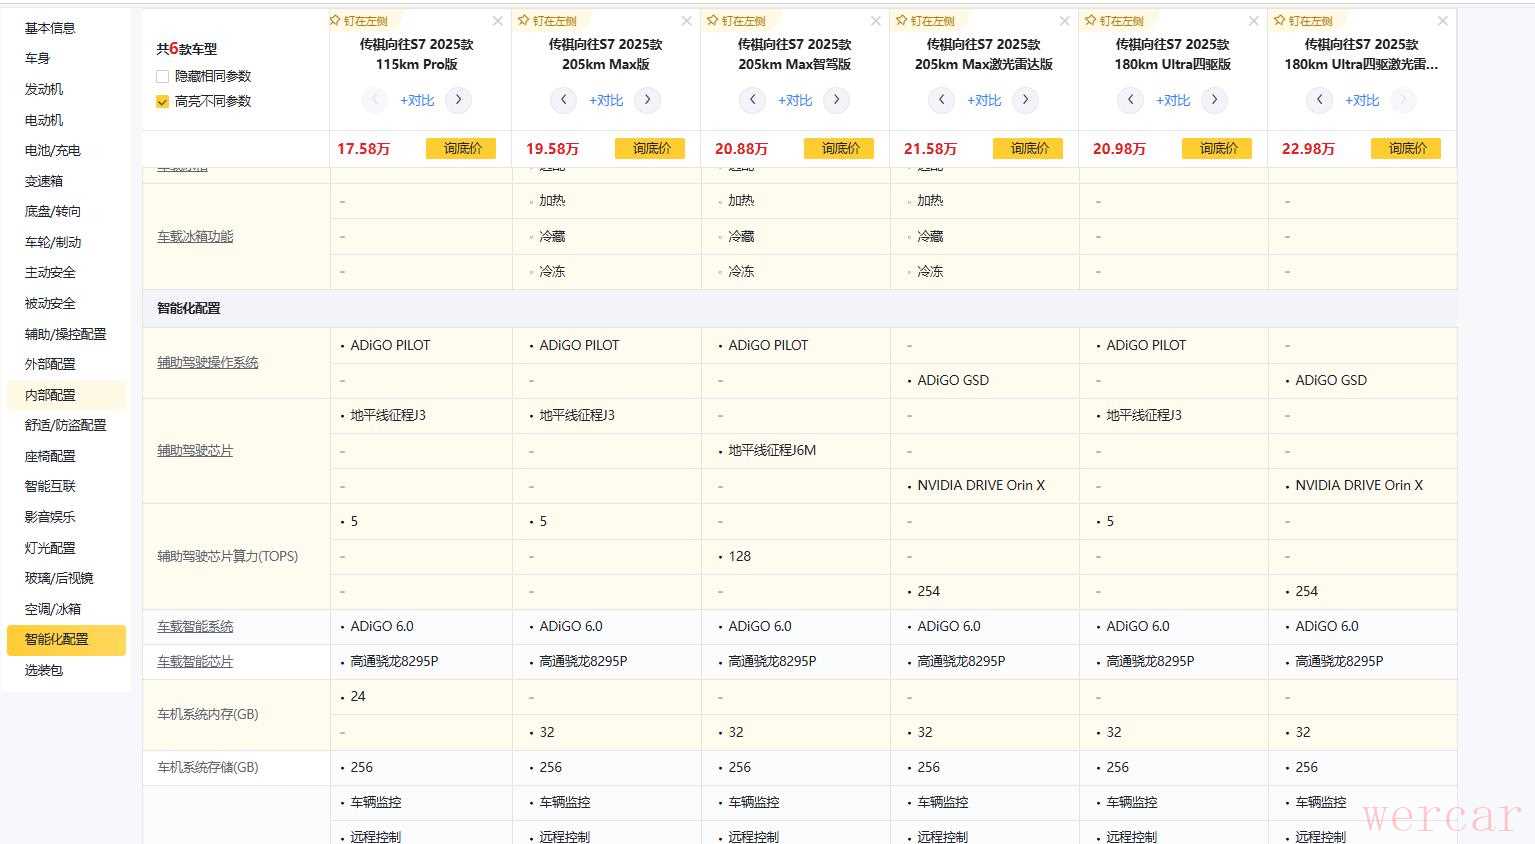Open 被动安全 in sidebar
The height and width of the screenshot is (844, 1535).
(50, 303)
